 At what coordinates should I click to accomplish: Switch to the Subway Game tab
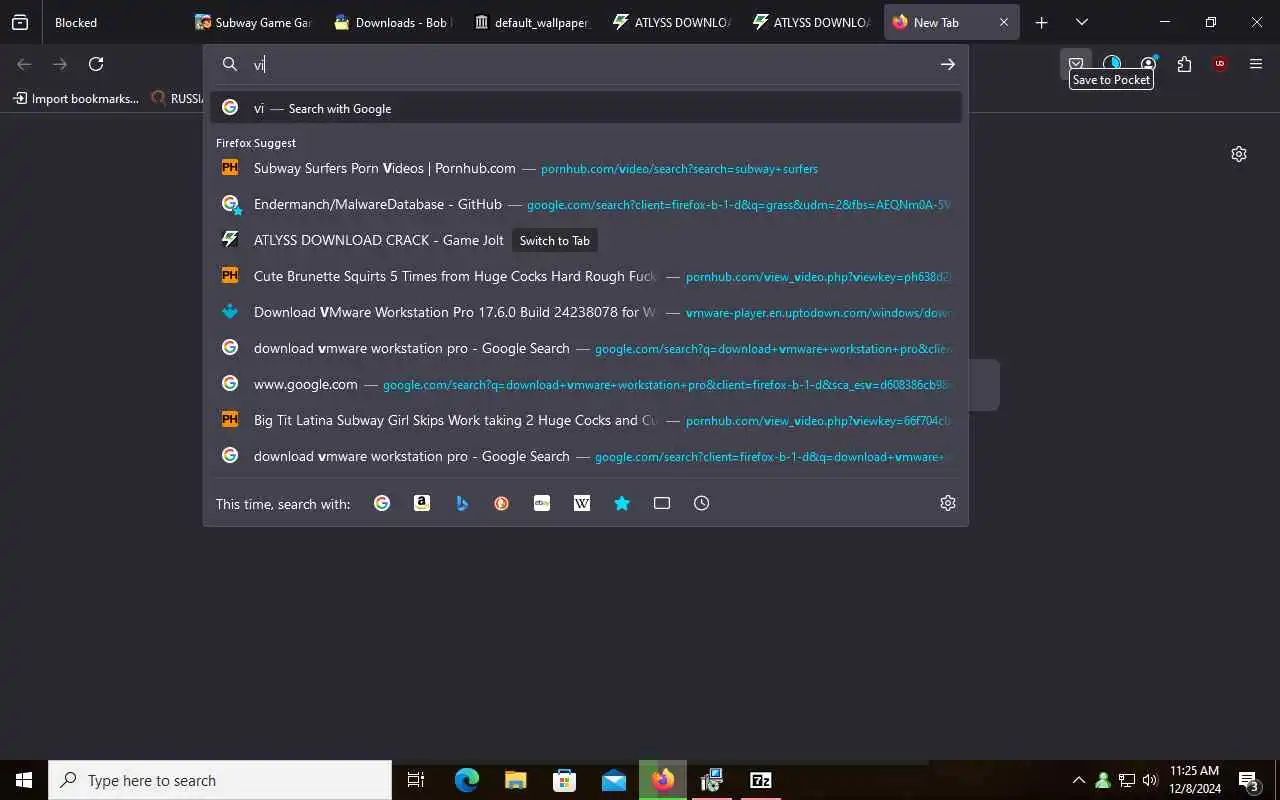tap(253, 22)
